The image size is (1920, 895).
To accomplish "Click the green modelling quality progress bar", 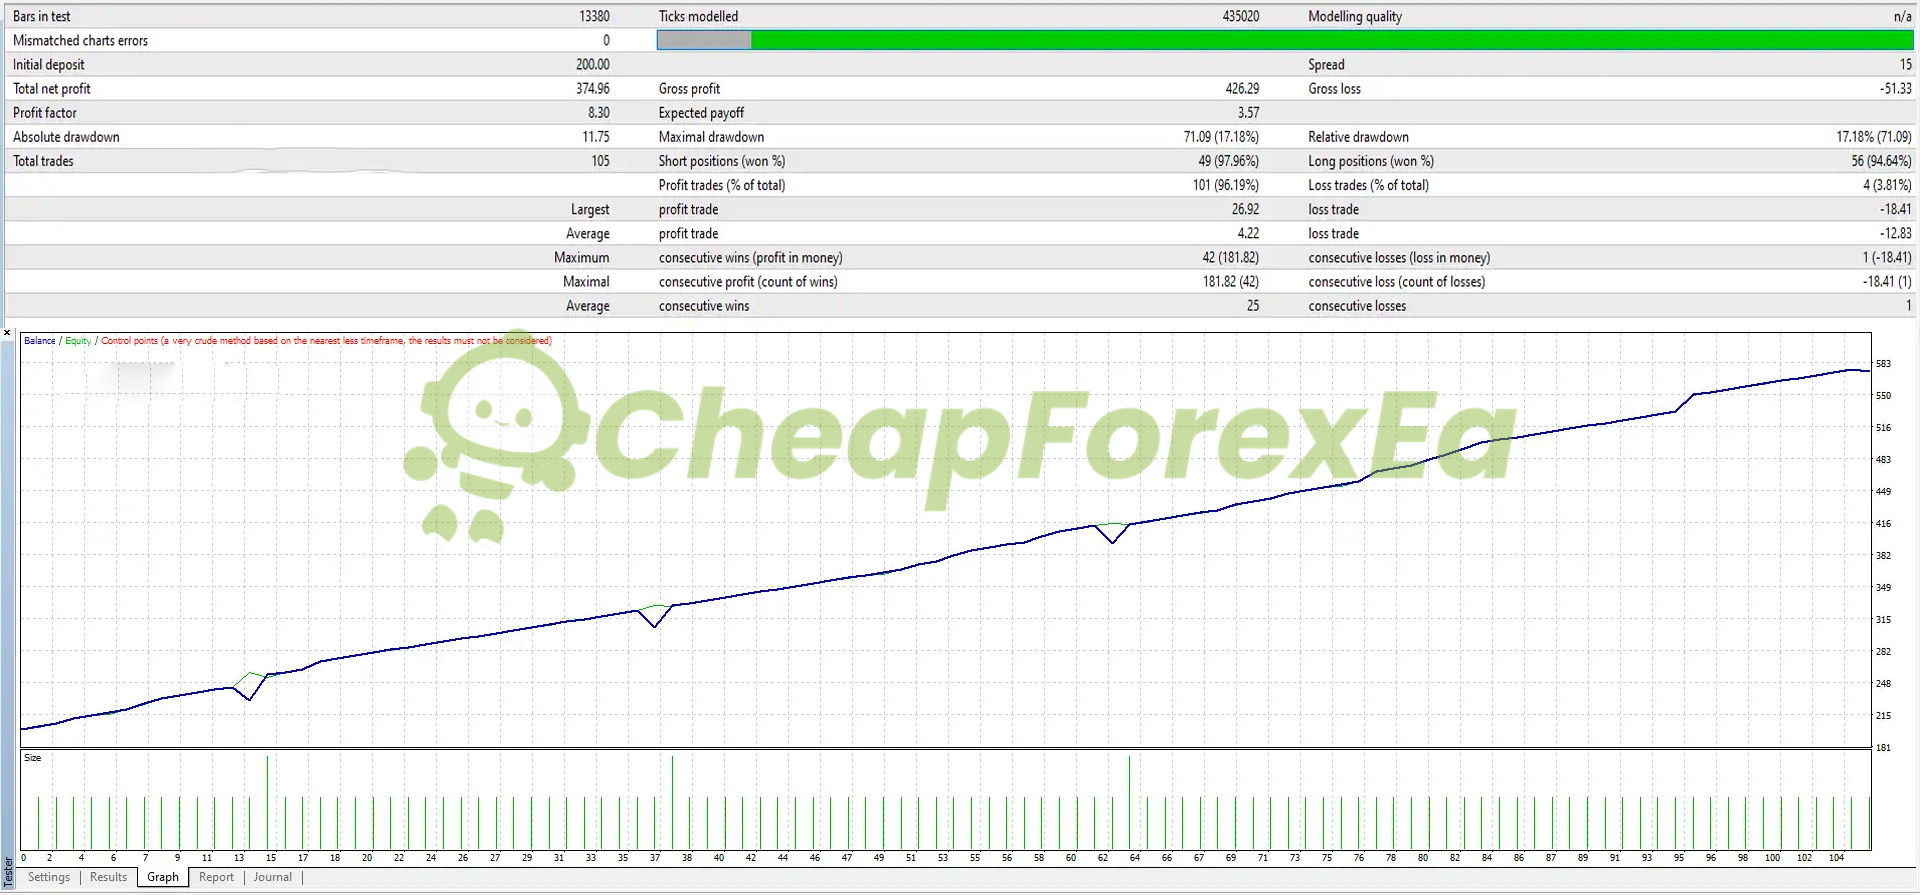I will tap(1285, 40).
